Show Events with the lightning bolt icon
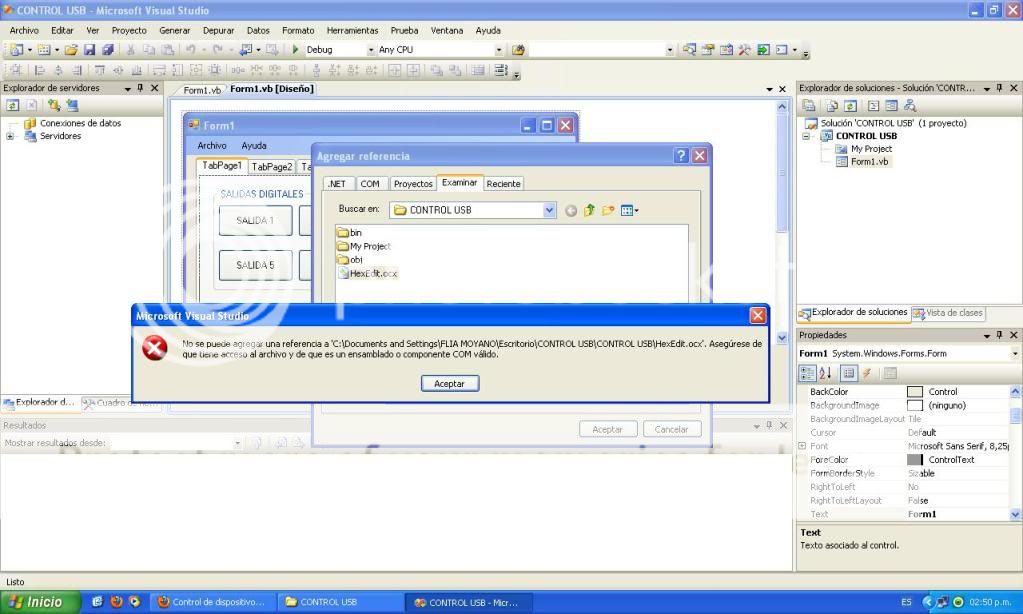 (x=866, y=373)
